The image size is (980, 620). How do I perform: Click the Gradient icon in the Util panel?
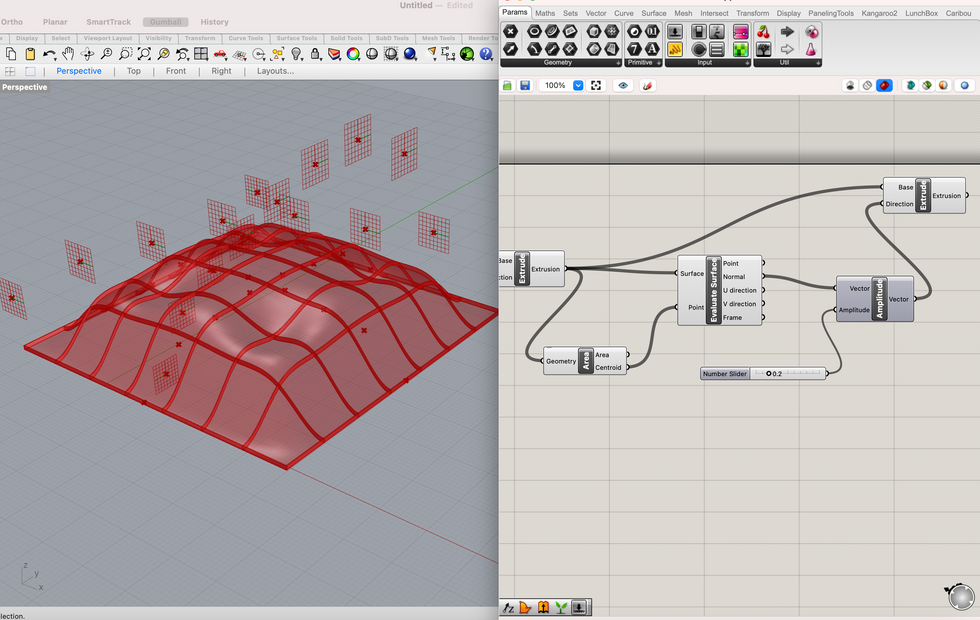812,30
